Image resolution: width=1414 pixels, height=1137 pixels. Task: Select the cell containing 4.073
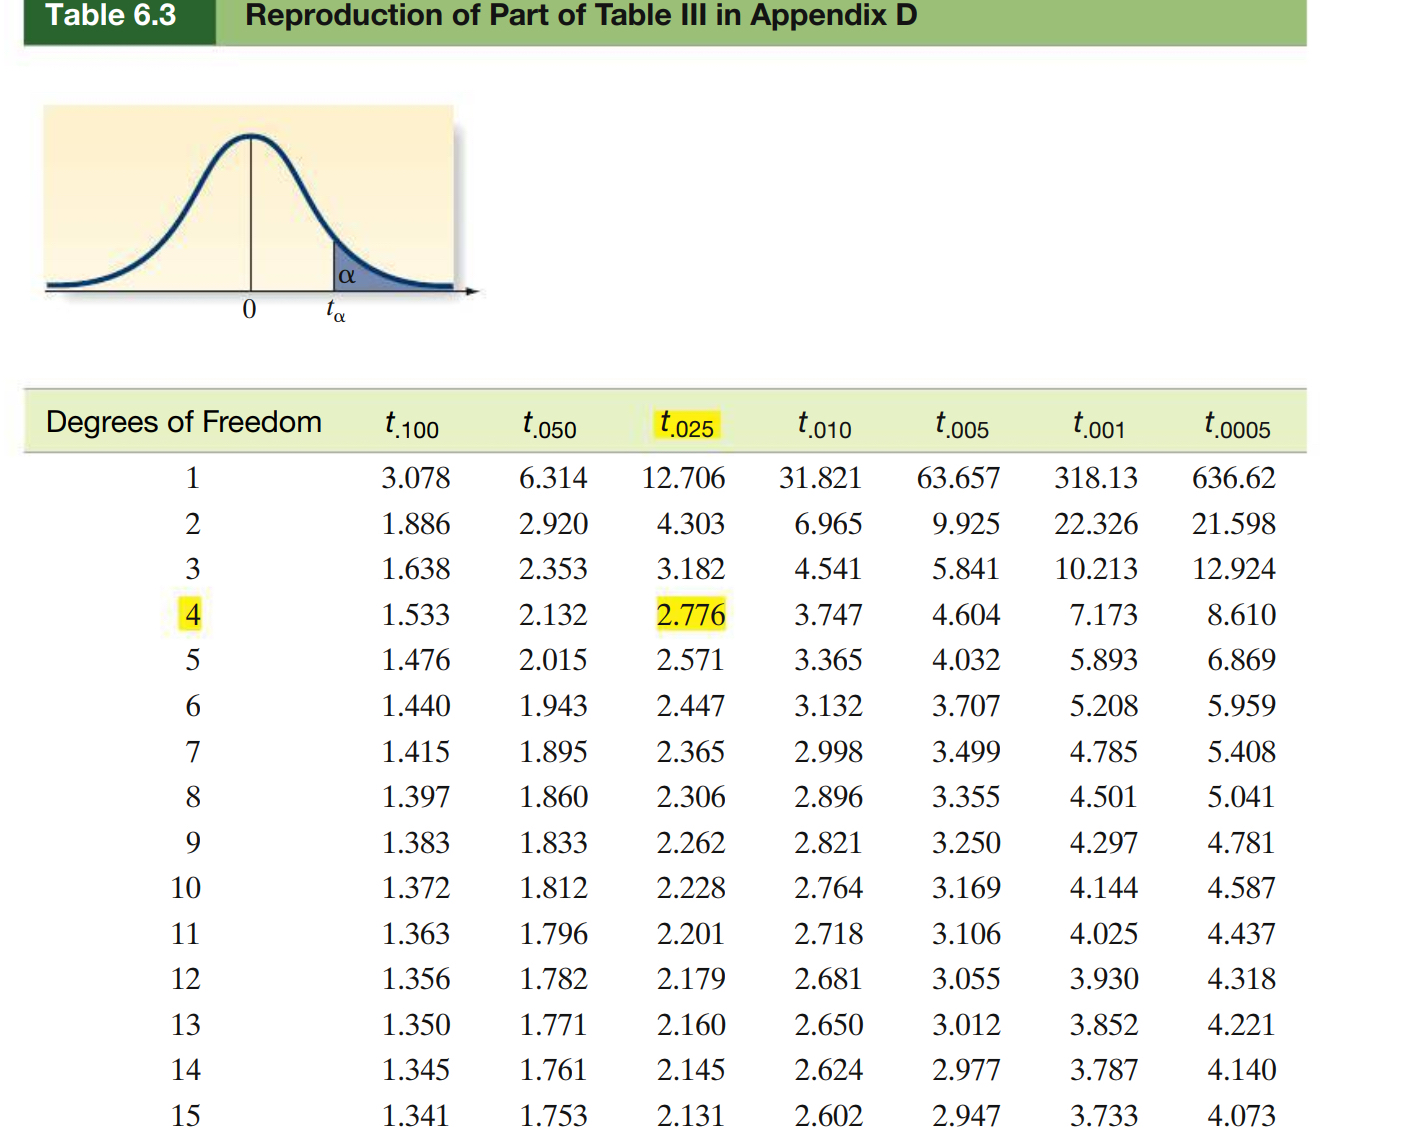click(x=1241, y=1115)
